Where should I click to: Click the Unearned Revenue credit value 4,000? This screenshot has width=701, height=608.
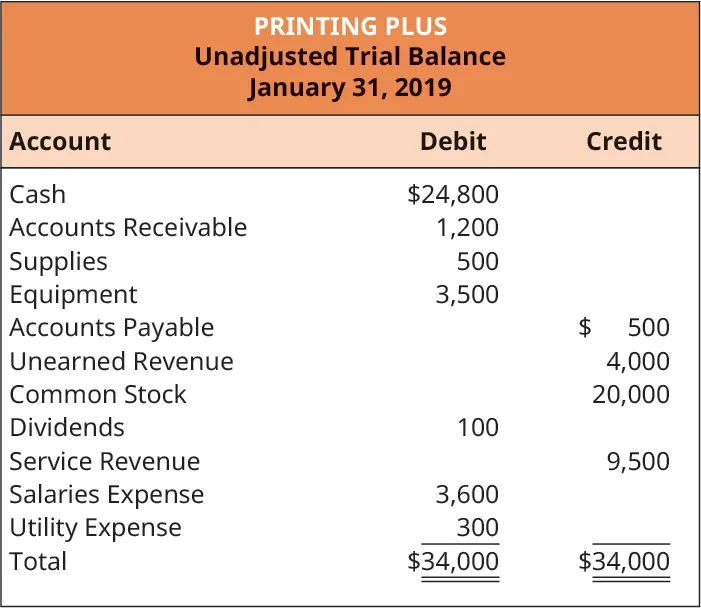point(638,361)
